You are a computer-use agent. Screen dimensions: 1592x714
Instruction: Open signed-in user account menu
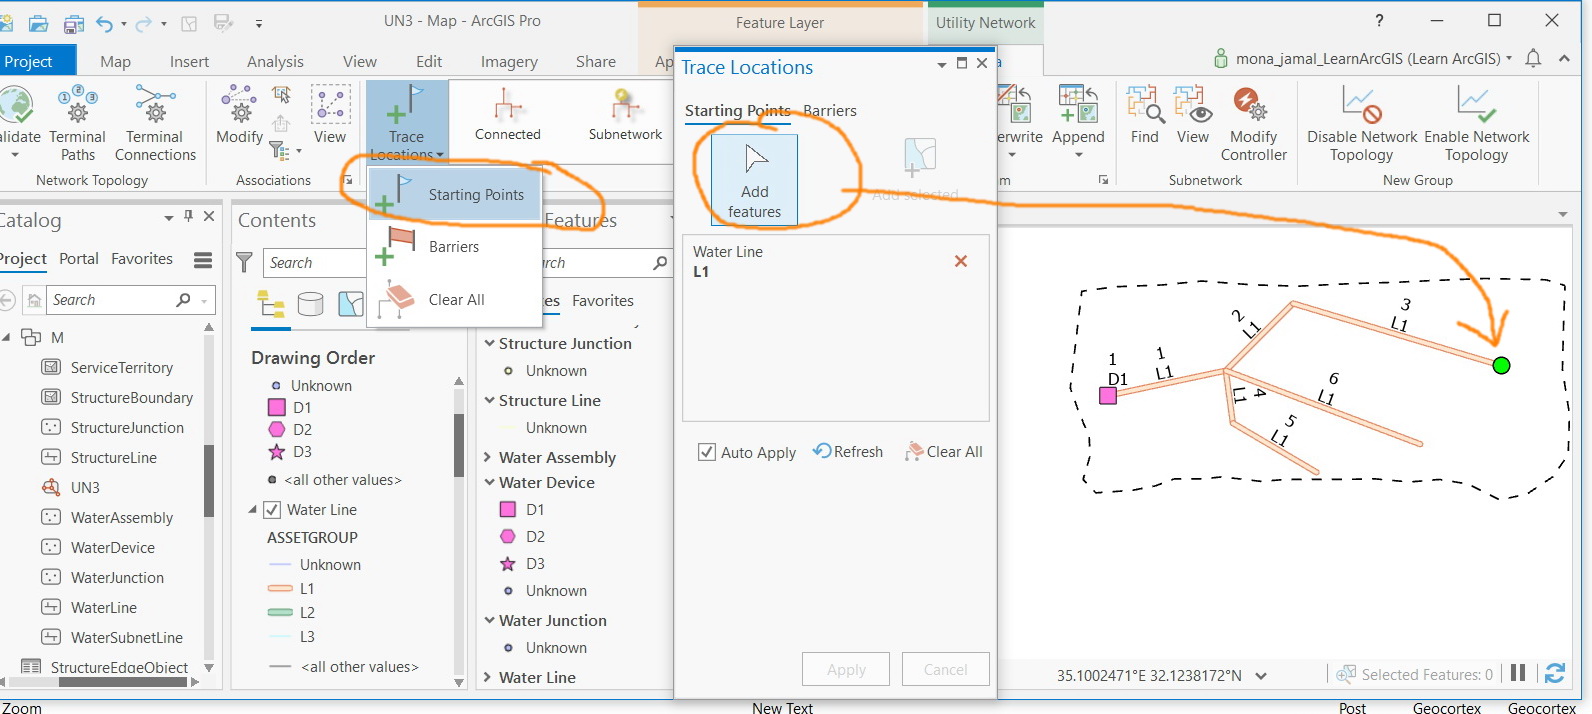tap(1363, 58)
